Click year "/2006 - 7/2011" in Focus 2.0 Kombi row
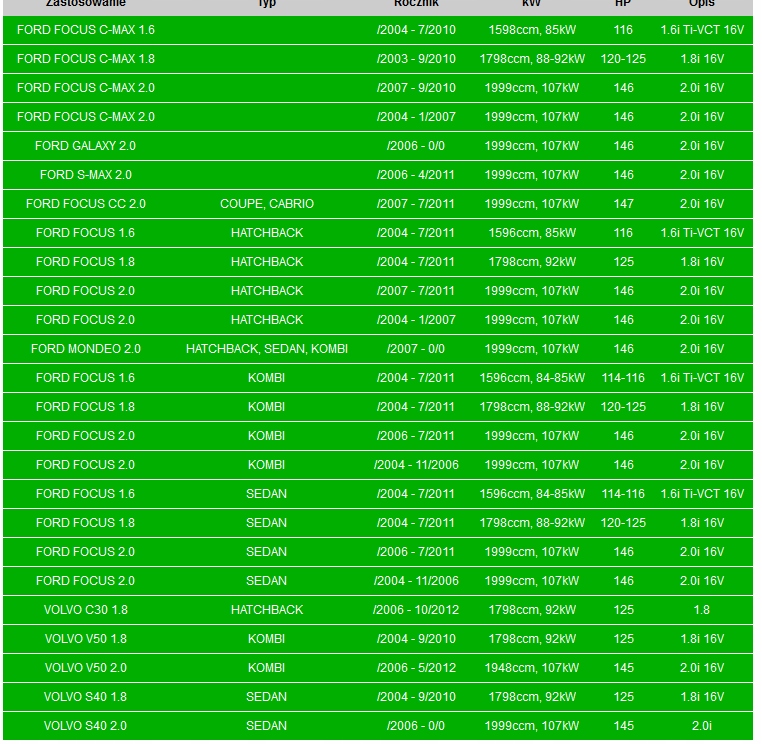This screenshot has width=762, height=744. [416, 436]
